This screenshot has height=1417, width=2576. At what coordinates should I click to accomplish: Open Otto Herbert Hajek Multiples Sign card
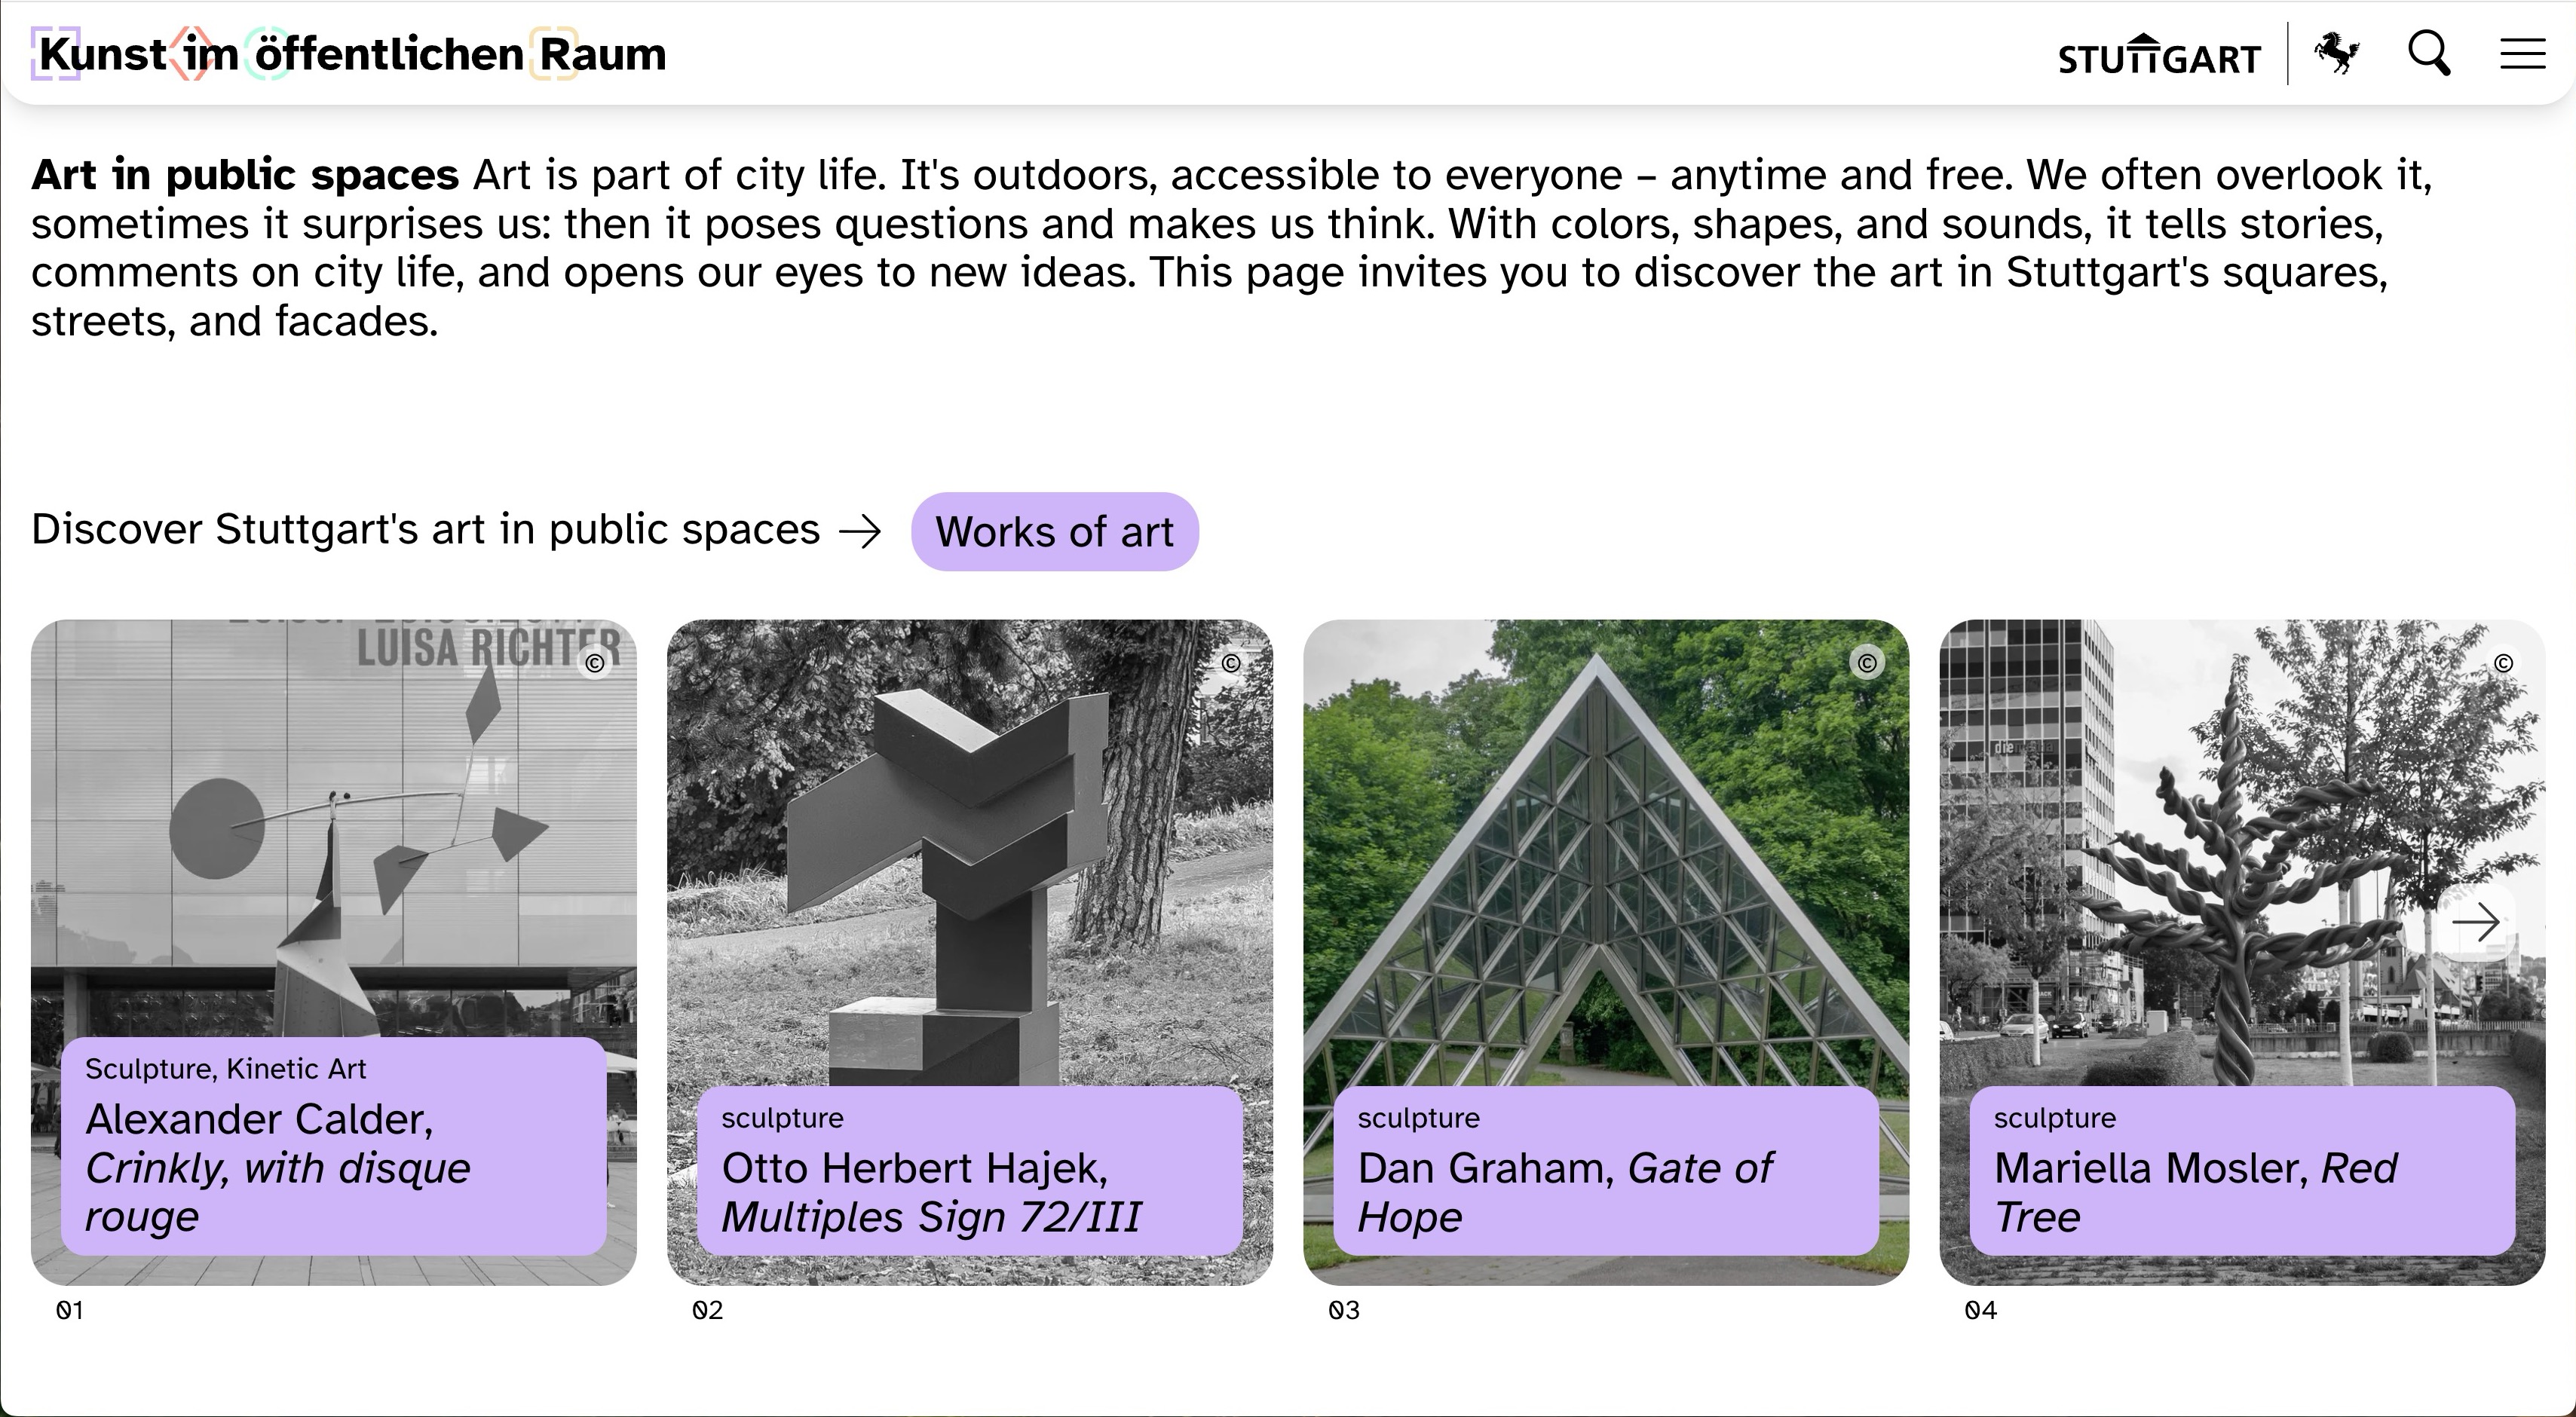pos(969,1170)
